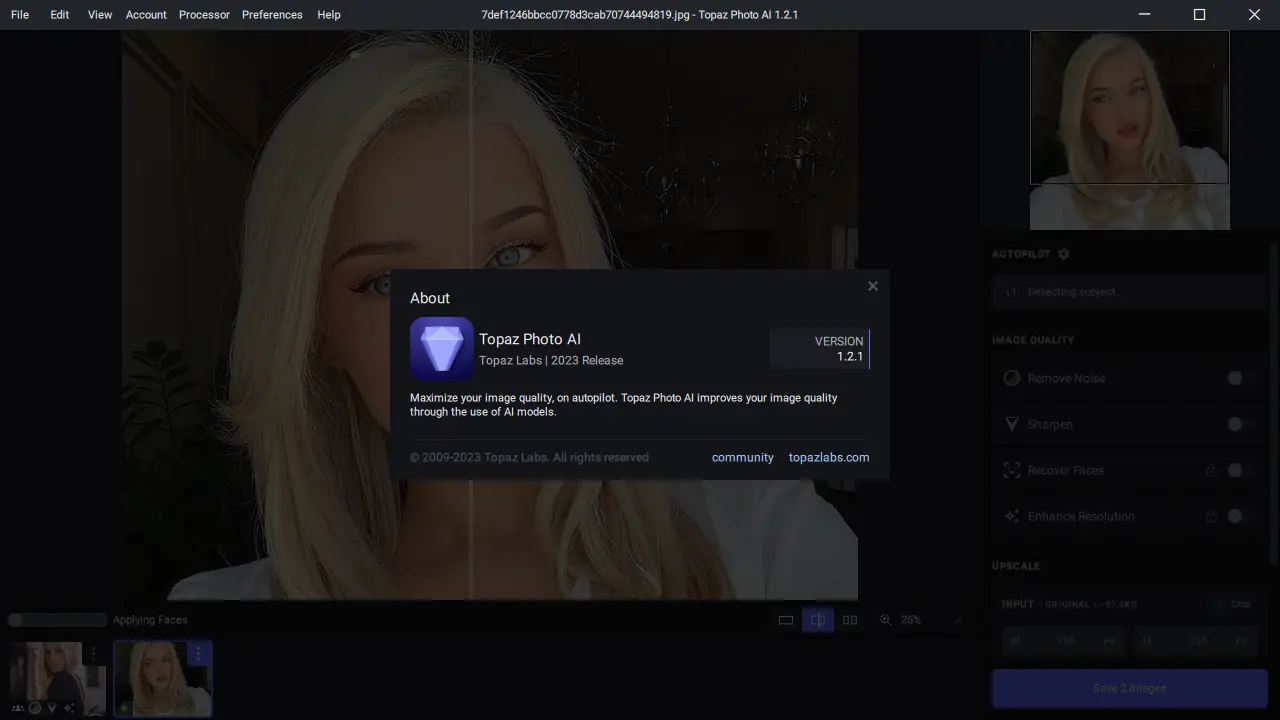Click the lock icon beside Enhance Resolution
Viewport: 1280px width, 720px height.
point(1211,516)
